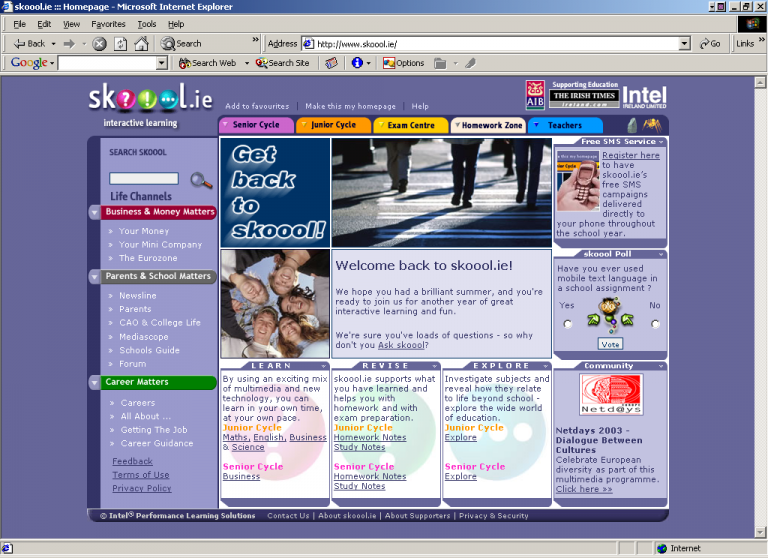Collapse the Business & Money Matters section

tap(95, 212)
